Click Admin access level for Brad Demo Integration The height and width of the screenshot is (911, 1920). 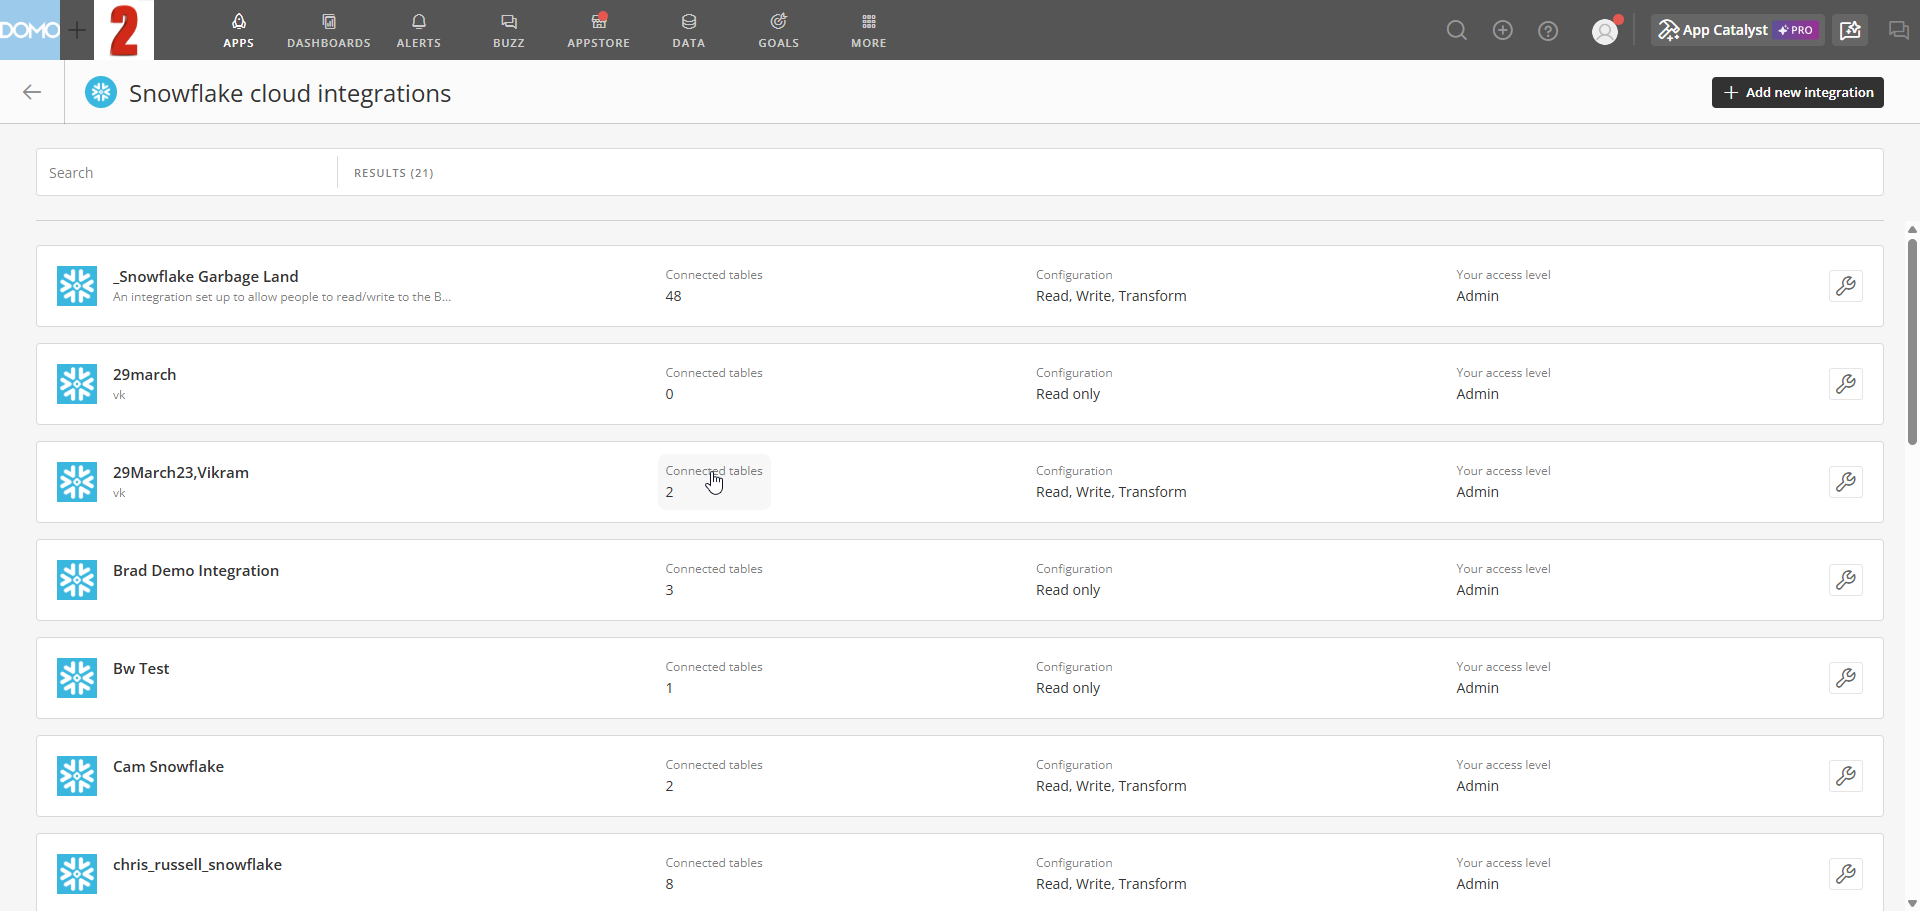point(1477,590)
